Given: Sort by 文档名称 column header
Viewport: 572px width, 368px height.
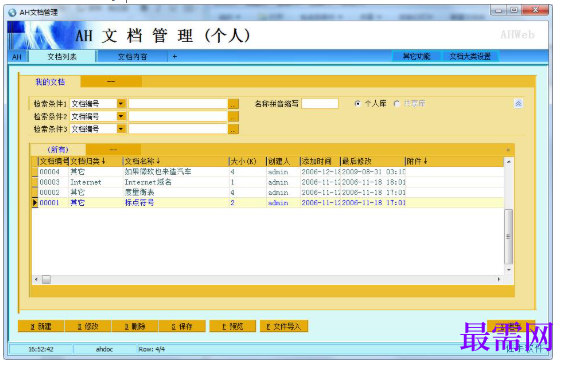Looking at the screenshot, I should (176, 161).
